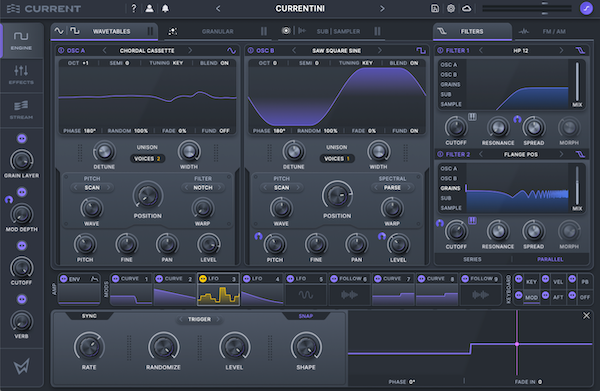Close the LFO editor with the X
Viewport: 600px width, 391px height.
coord(586,316)
